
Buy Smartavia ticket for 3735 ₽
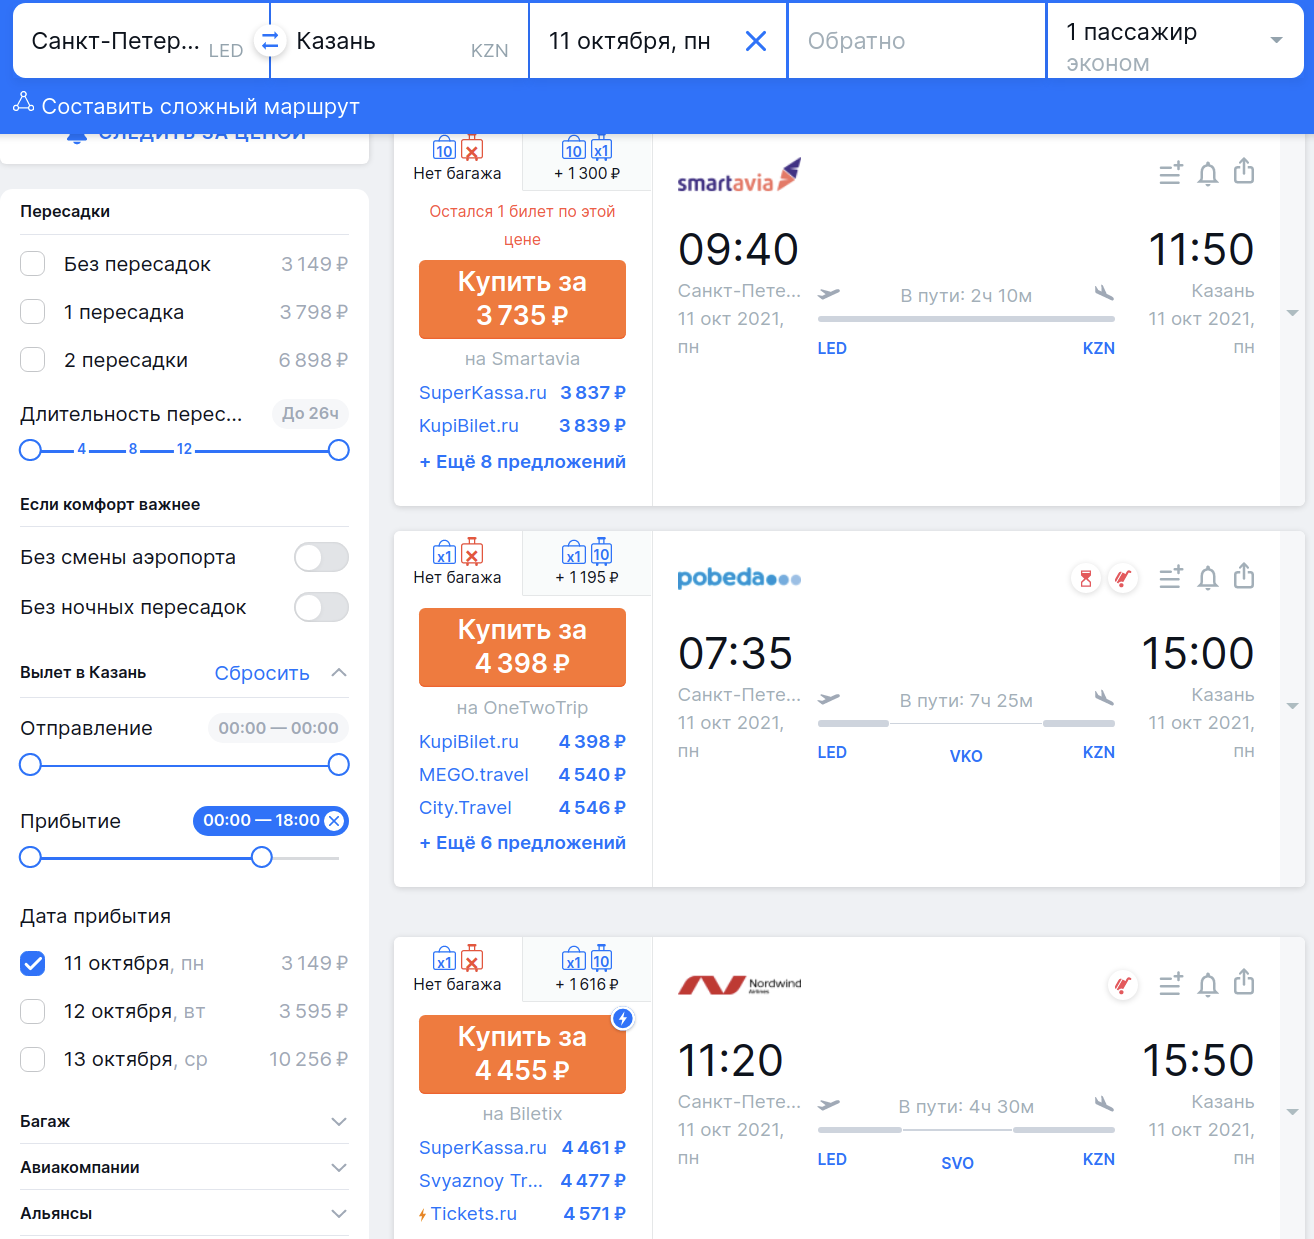click(522, 299)
